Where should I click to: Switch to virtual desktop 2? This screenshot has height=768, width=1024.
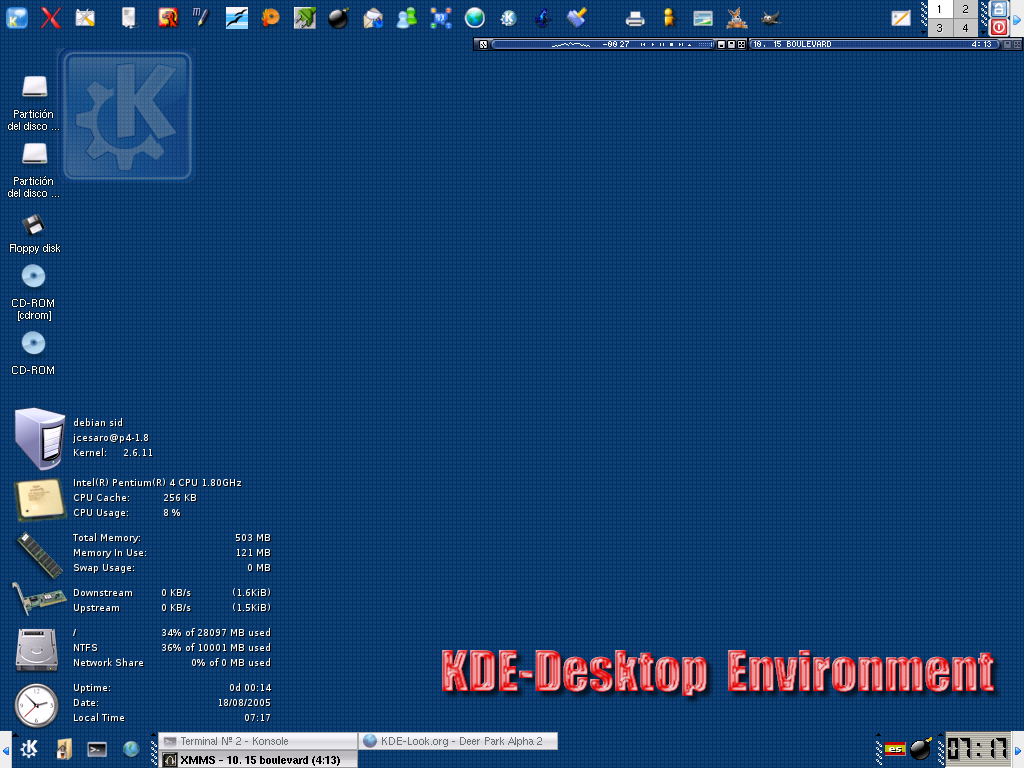tap(965, 9)
